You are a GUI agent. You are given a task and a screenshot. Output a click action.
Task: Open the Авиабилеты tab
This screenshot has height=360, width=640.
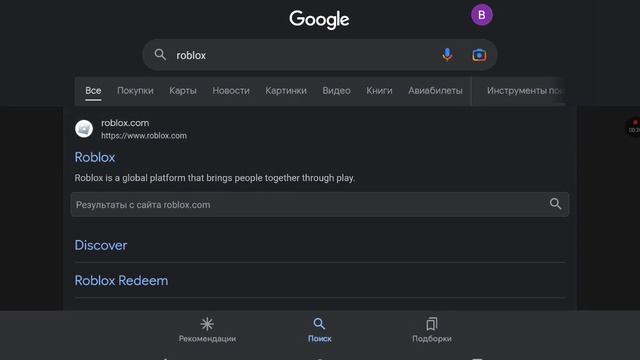coord(436,91)
